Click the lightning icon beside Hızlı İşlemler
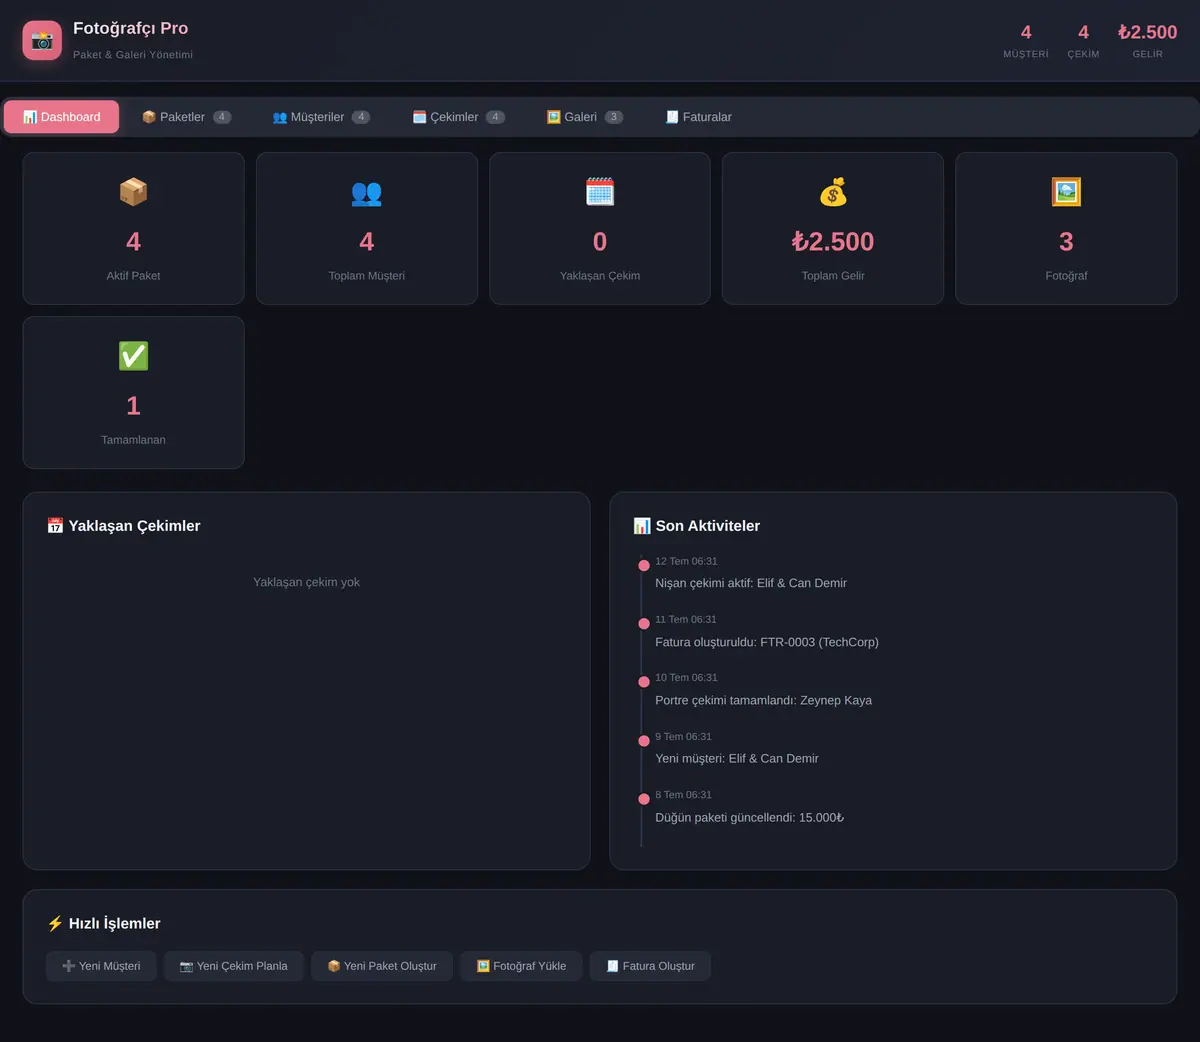 [55, 924]
